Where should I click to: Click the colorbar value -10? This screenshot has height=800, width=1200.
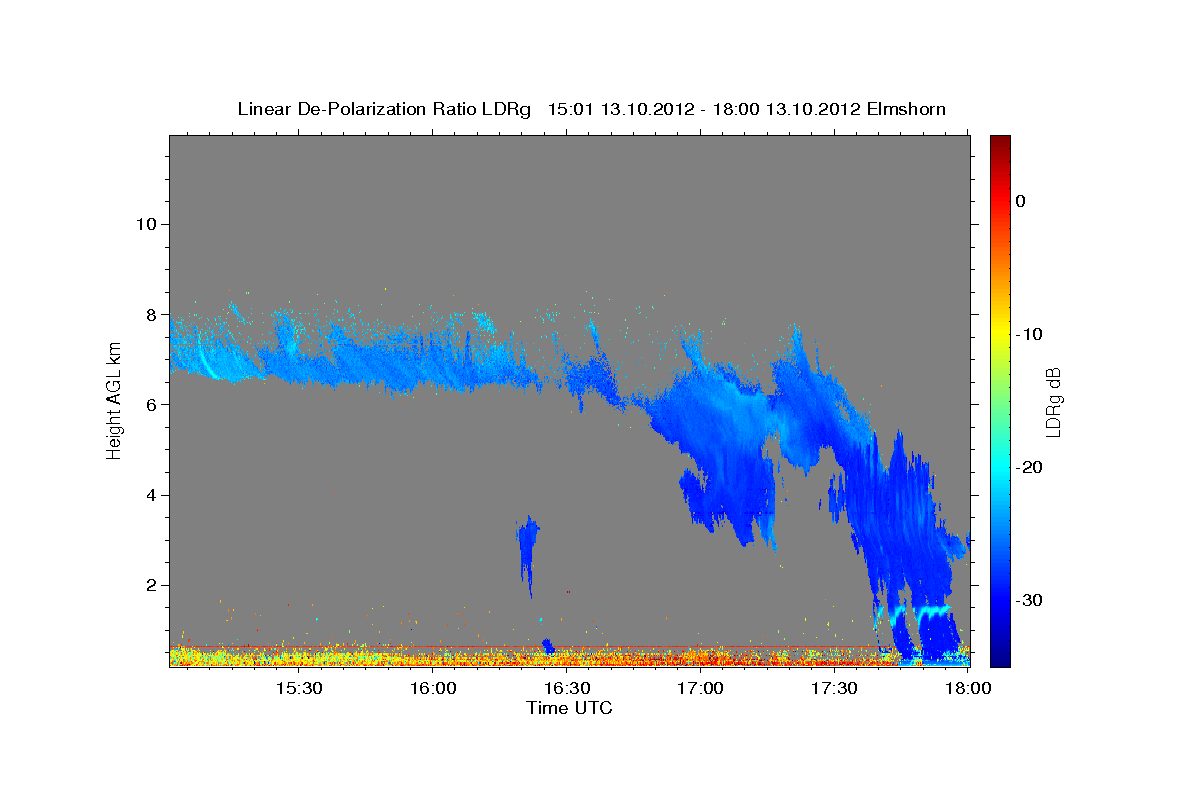coord(1029,334)
